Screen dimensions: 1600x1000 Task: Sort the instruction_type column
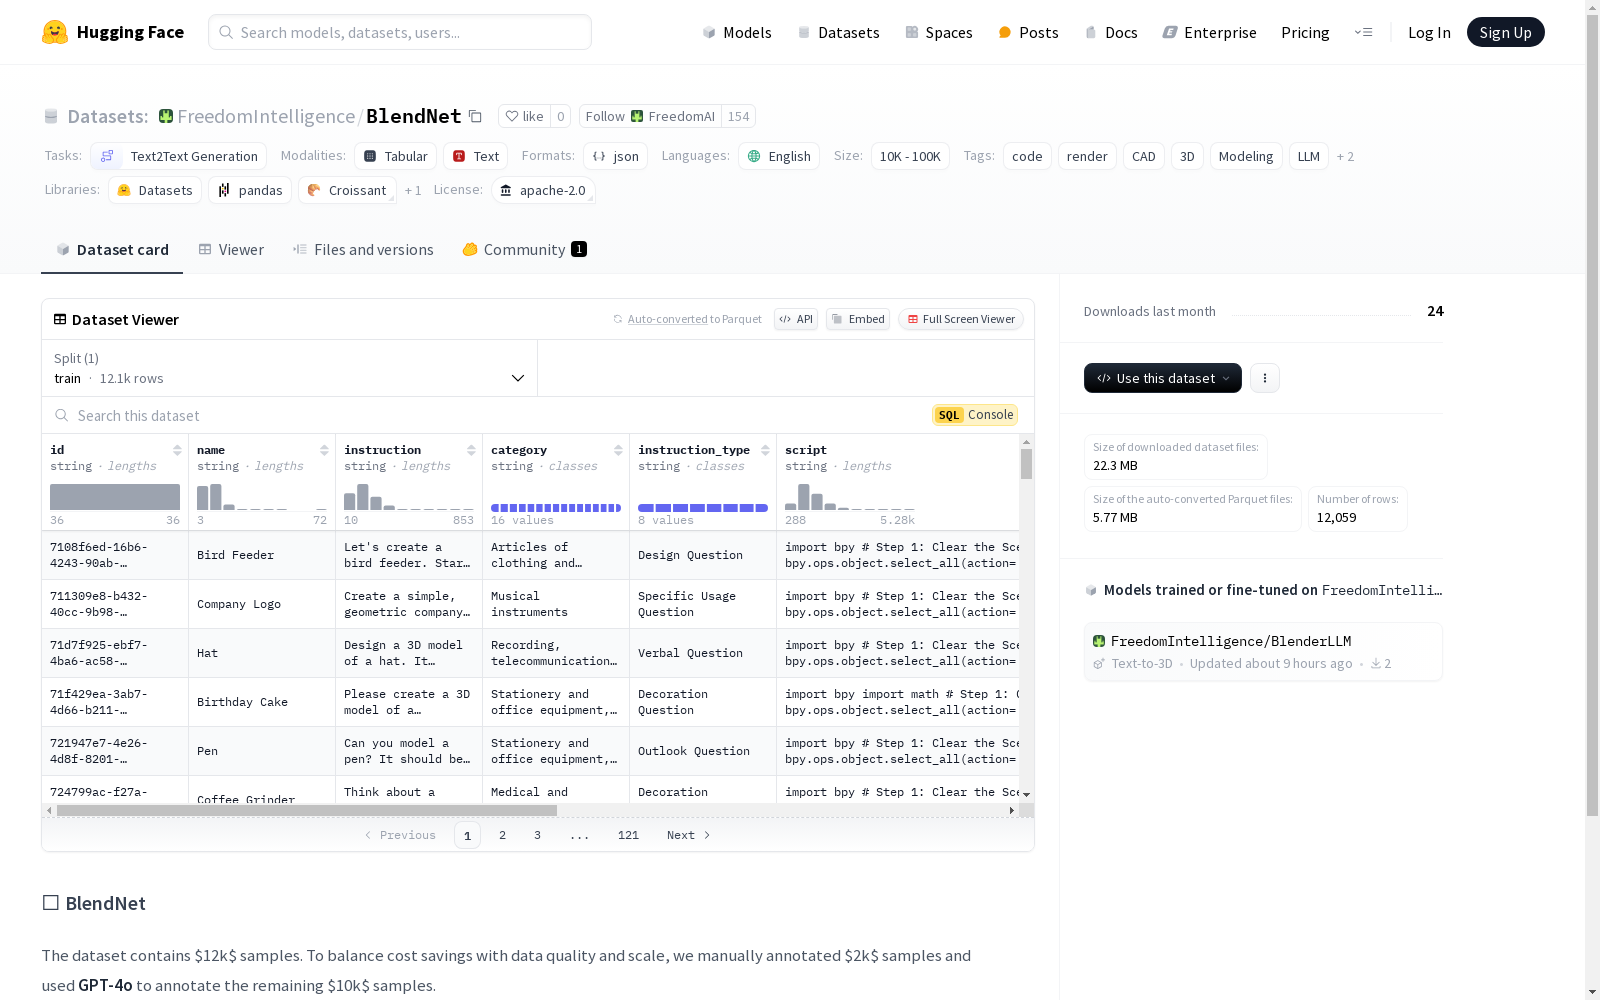(765, 450)
